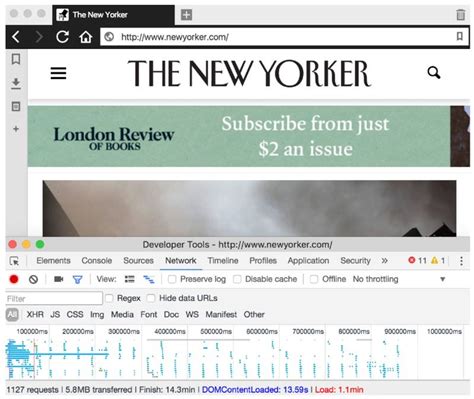The height and width of the screenshot is (399, 474).
Task: Tick the Offline checkbox
Action: click(x=314, y=279)
